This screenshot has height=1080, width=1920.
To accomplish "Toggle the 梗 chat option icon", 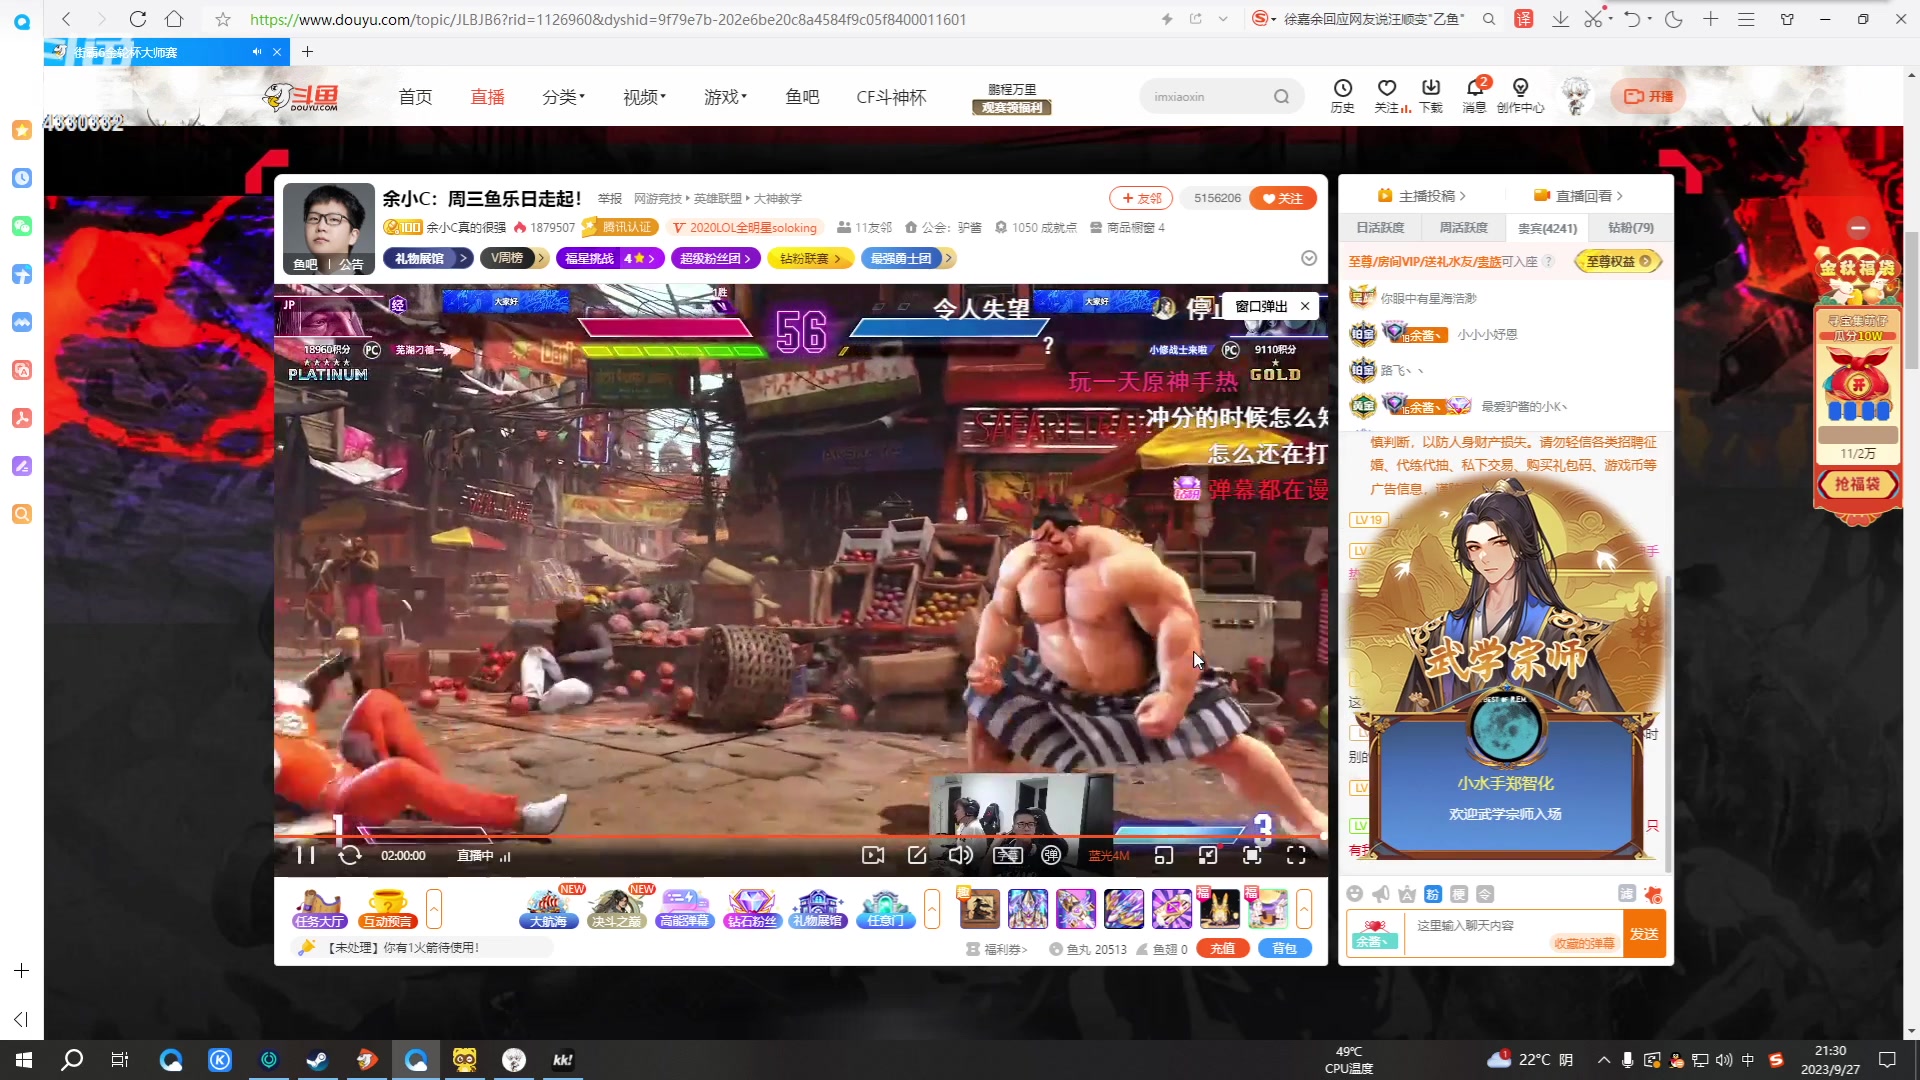I will [x=1459, y=894].
